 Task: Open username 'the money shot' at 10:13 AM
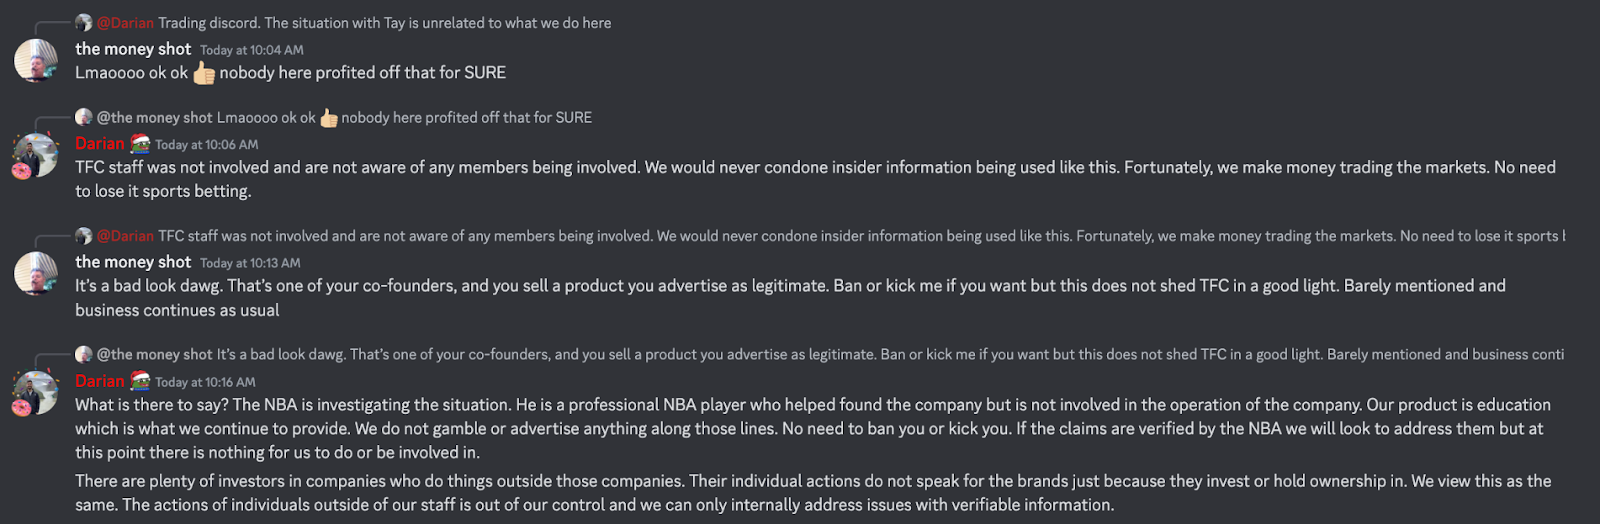tap(133, 262)
